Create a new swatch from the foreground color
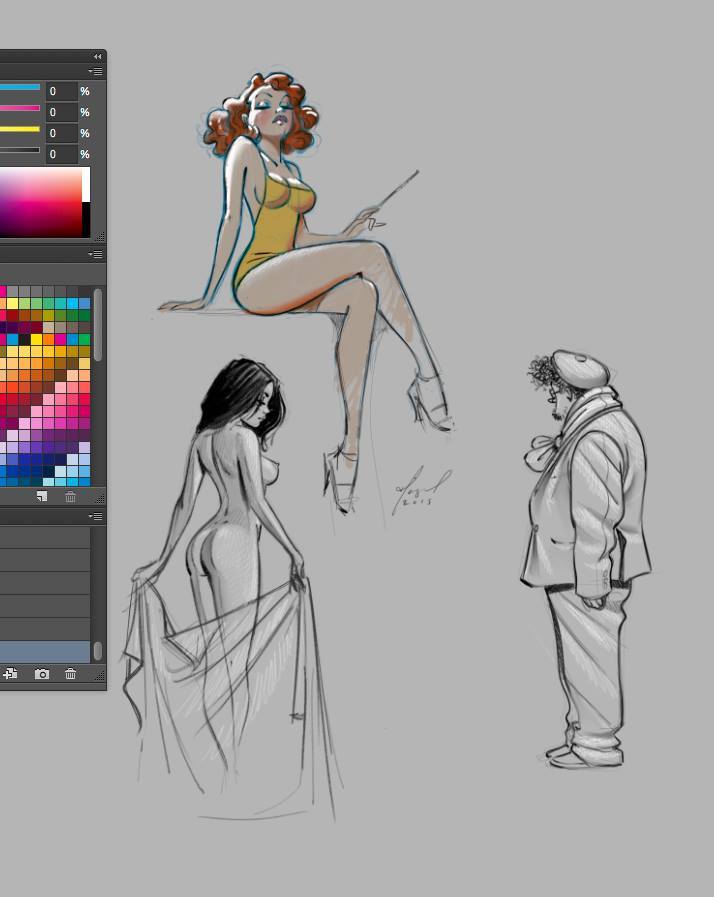Viewport: 714px width, 897px height. tap(42, 497)
